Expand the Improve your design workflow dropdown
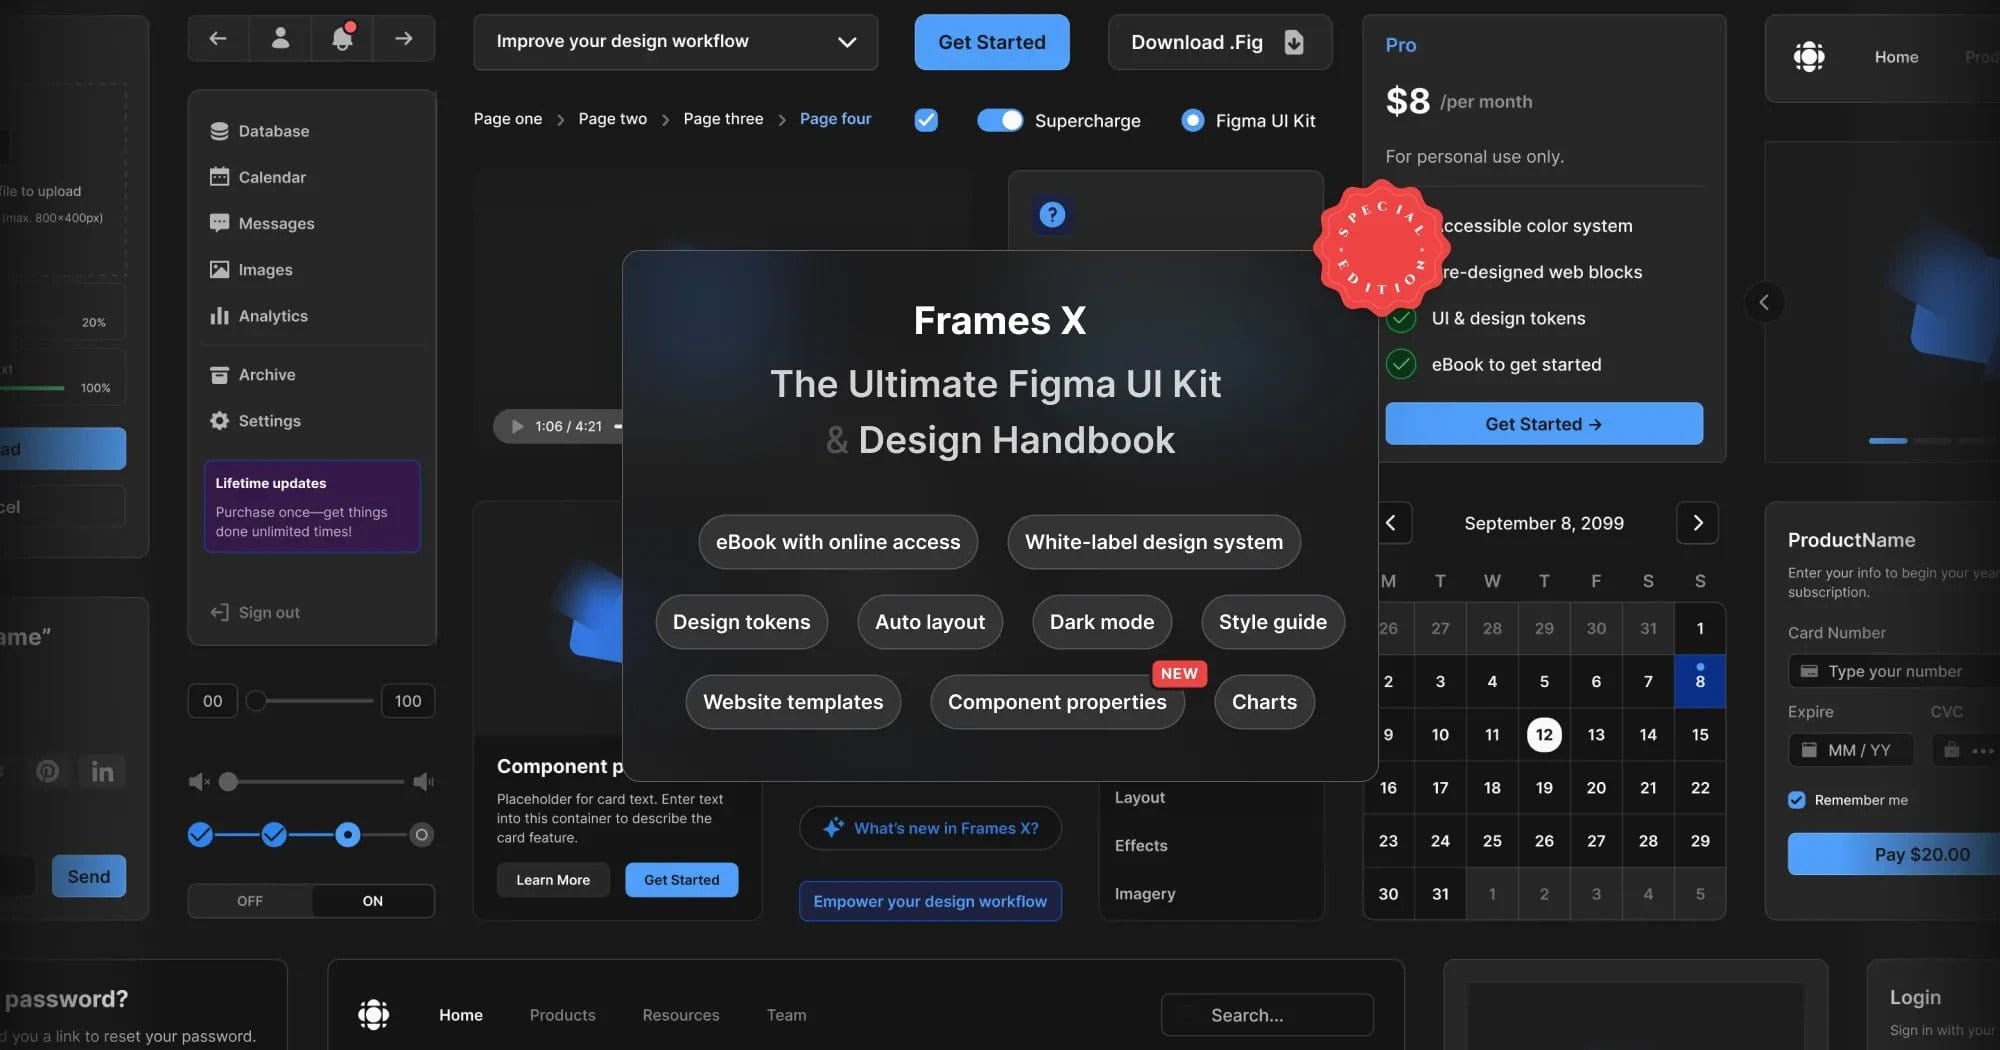 (x=676, y=42)
